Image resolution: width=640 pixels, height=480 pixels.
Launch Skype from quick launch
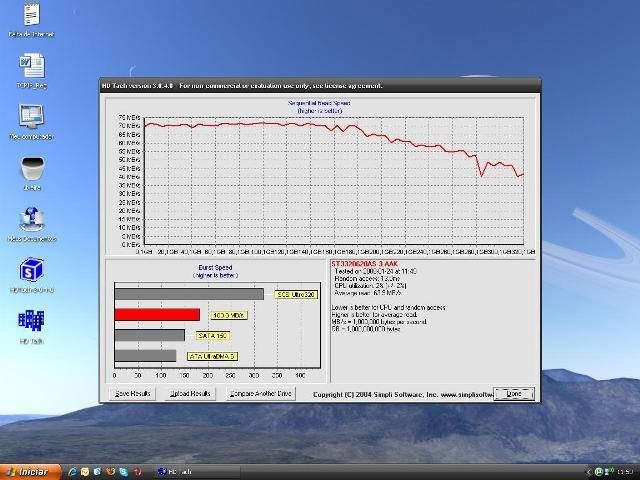click(124, 472)
